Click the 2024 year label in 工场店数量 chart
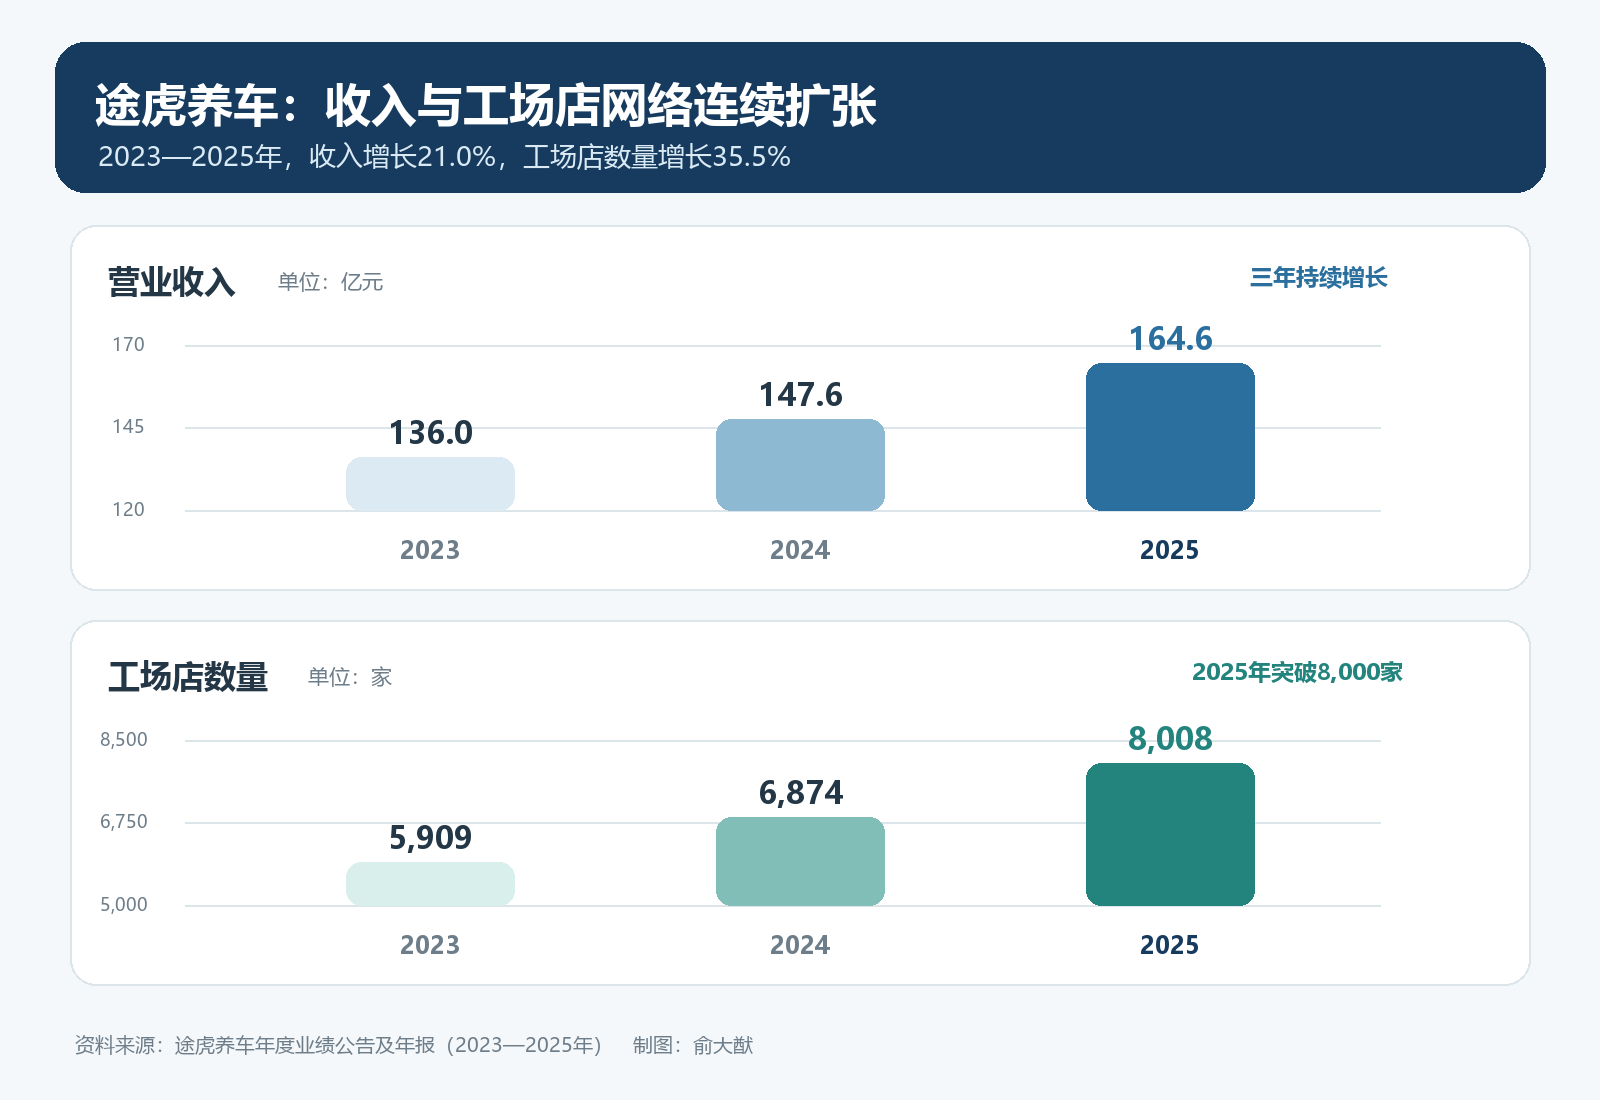 [x=800, y=945]
